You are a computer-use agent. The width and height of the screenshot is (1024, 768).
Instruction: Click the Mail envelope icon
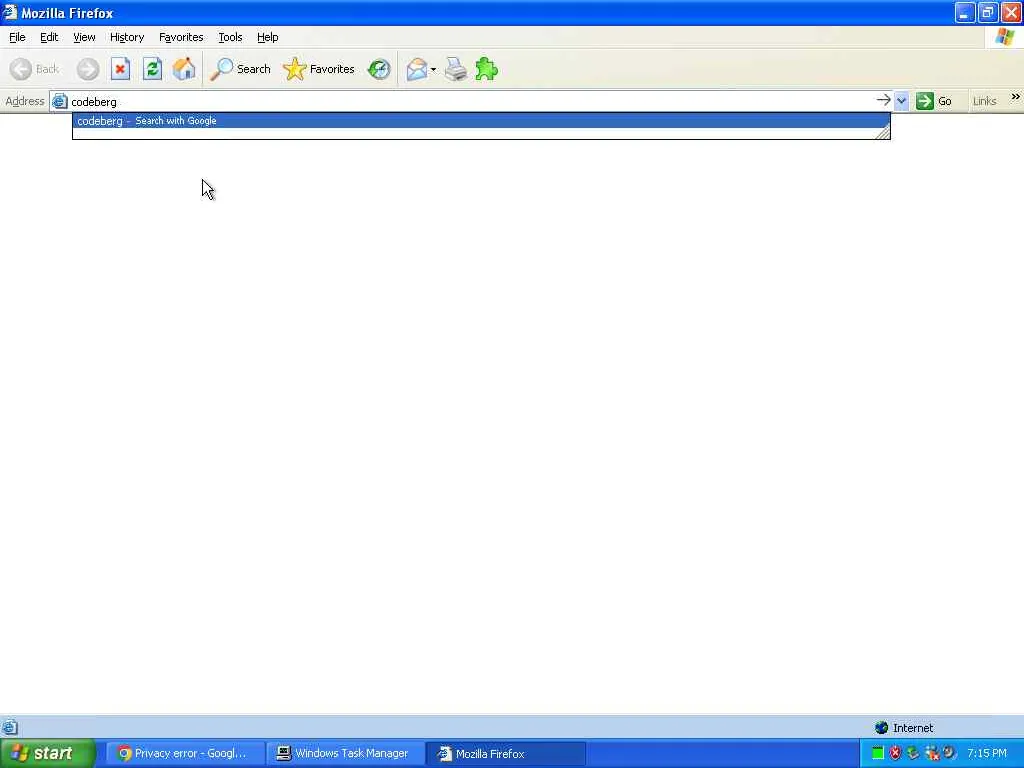pos(417,69)
